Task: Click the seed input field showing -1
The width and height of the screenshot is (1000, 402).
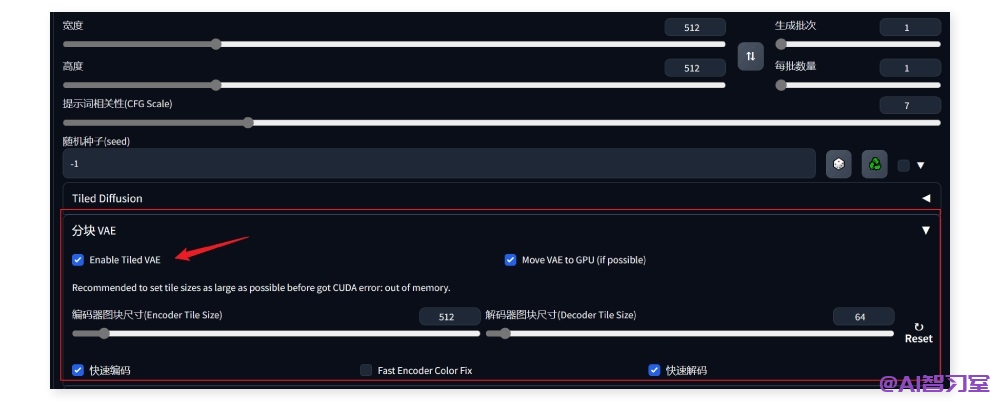Action: pyautogui.click(x=439, y=164)
